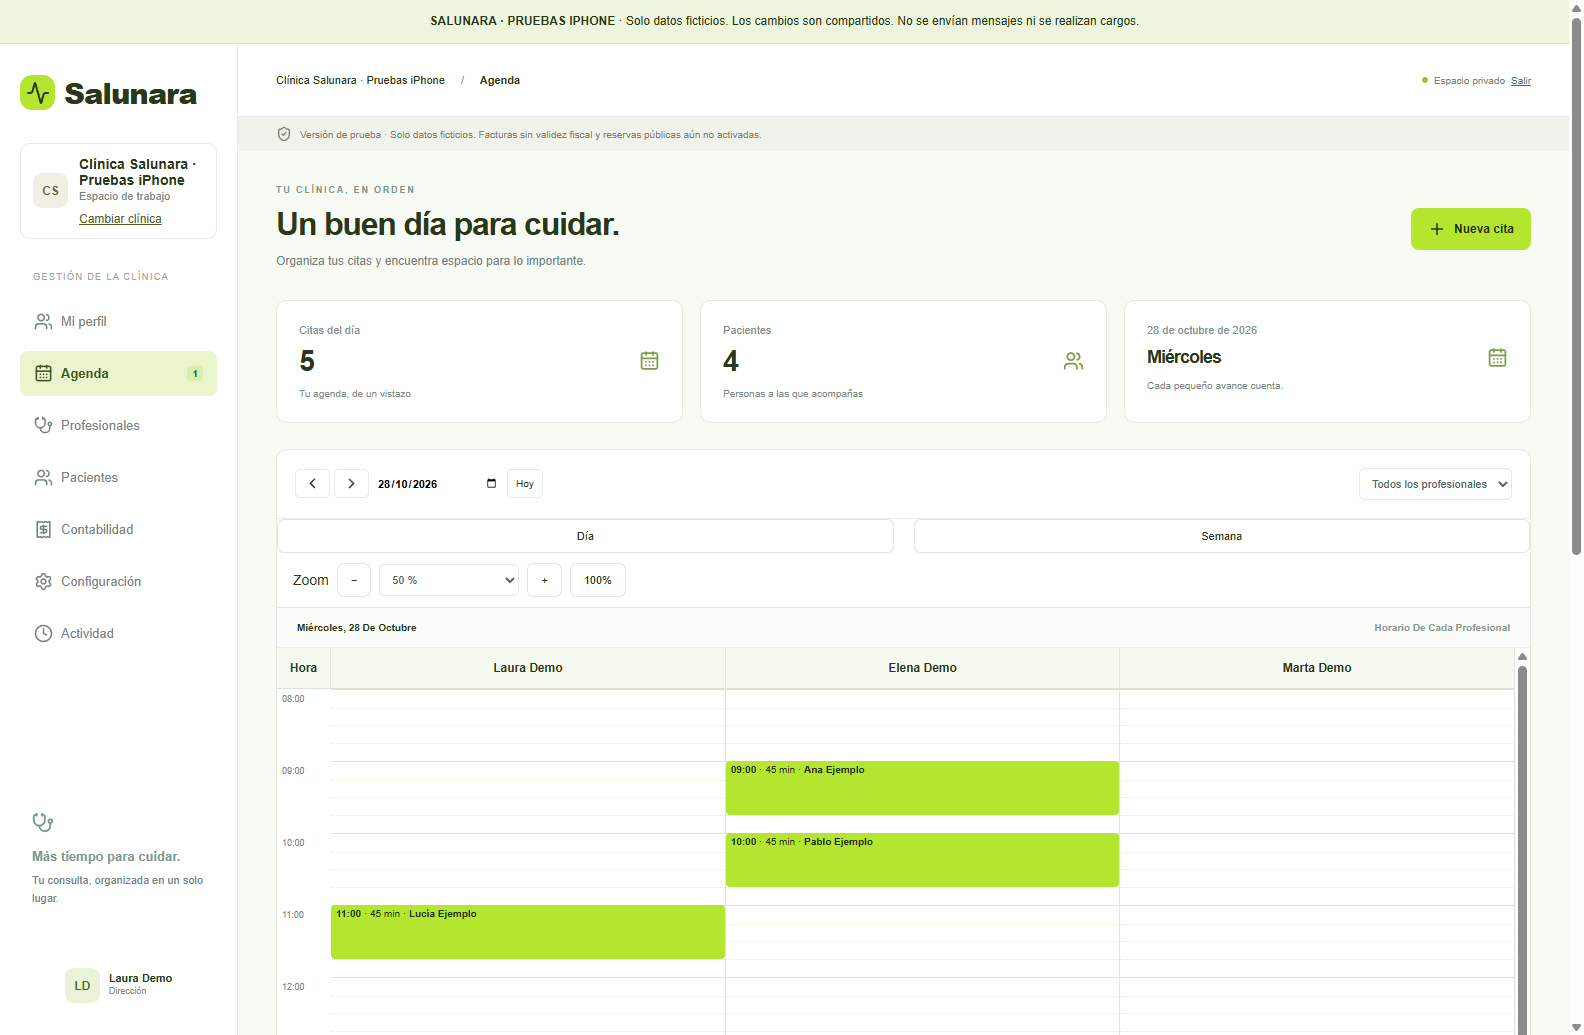Go to the Pacientes section
The image size is (1584, 1035).
click(118, 477)
